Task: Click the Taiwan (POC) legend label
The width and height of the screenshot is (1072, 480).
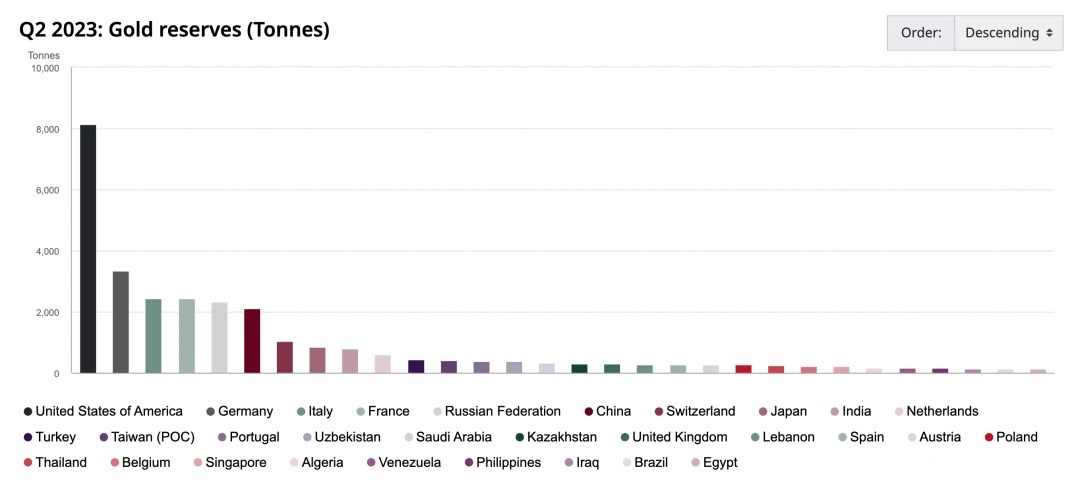Action: click(155, 437)
